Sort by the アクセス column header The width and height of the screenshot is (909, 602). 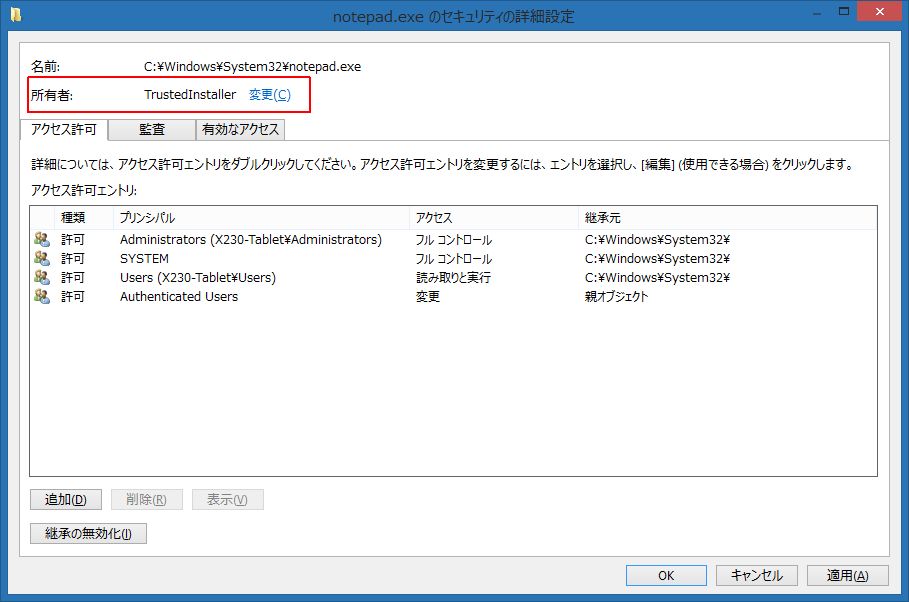tap(493, 217)
